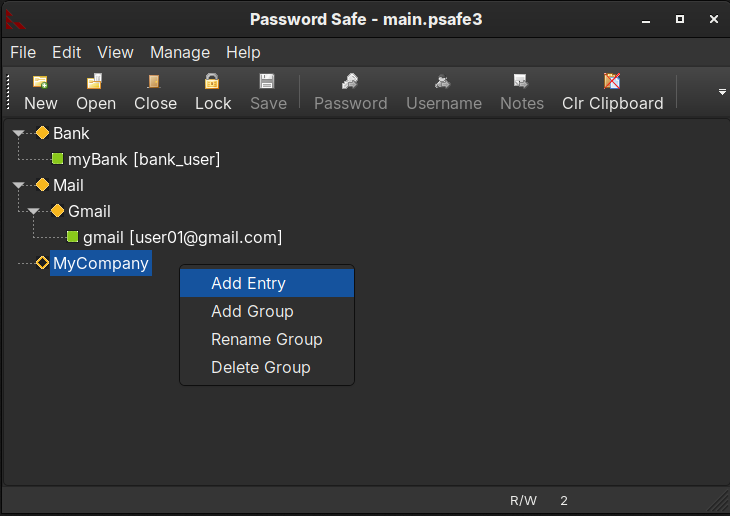
Task: Choose Rename Group from context menu
Action: [x=267, y=339]
